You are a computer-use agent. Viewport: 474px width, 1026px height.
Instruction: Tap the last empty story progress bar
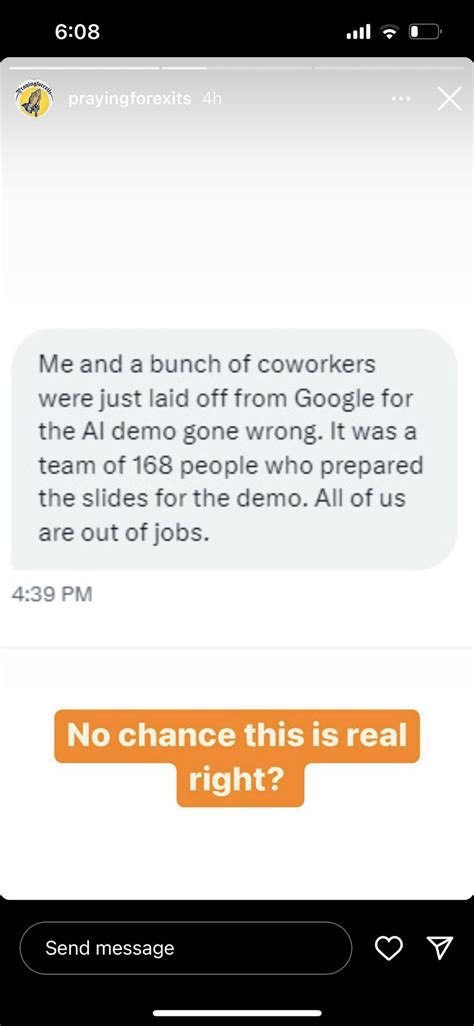pyautogui.click(x=391, y=67)
